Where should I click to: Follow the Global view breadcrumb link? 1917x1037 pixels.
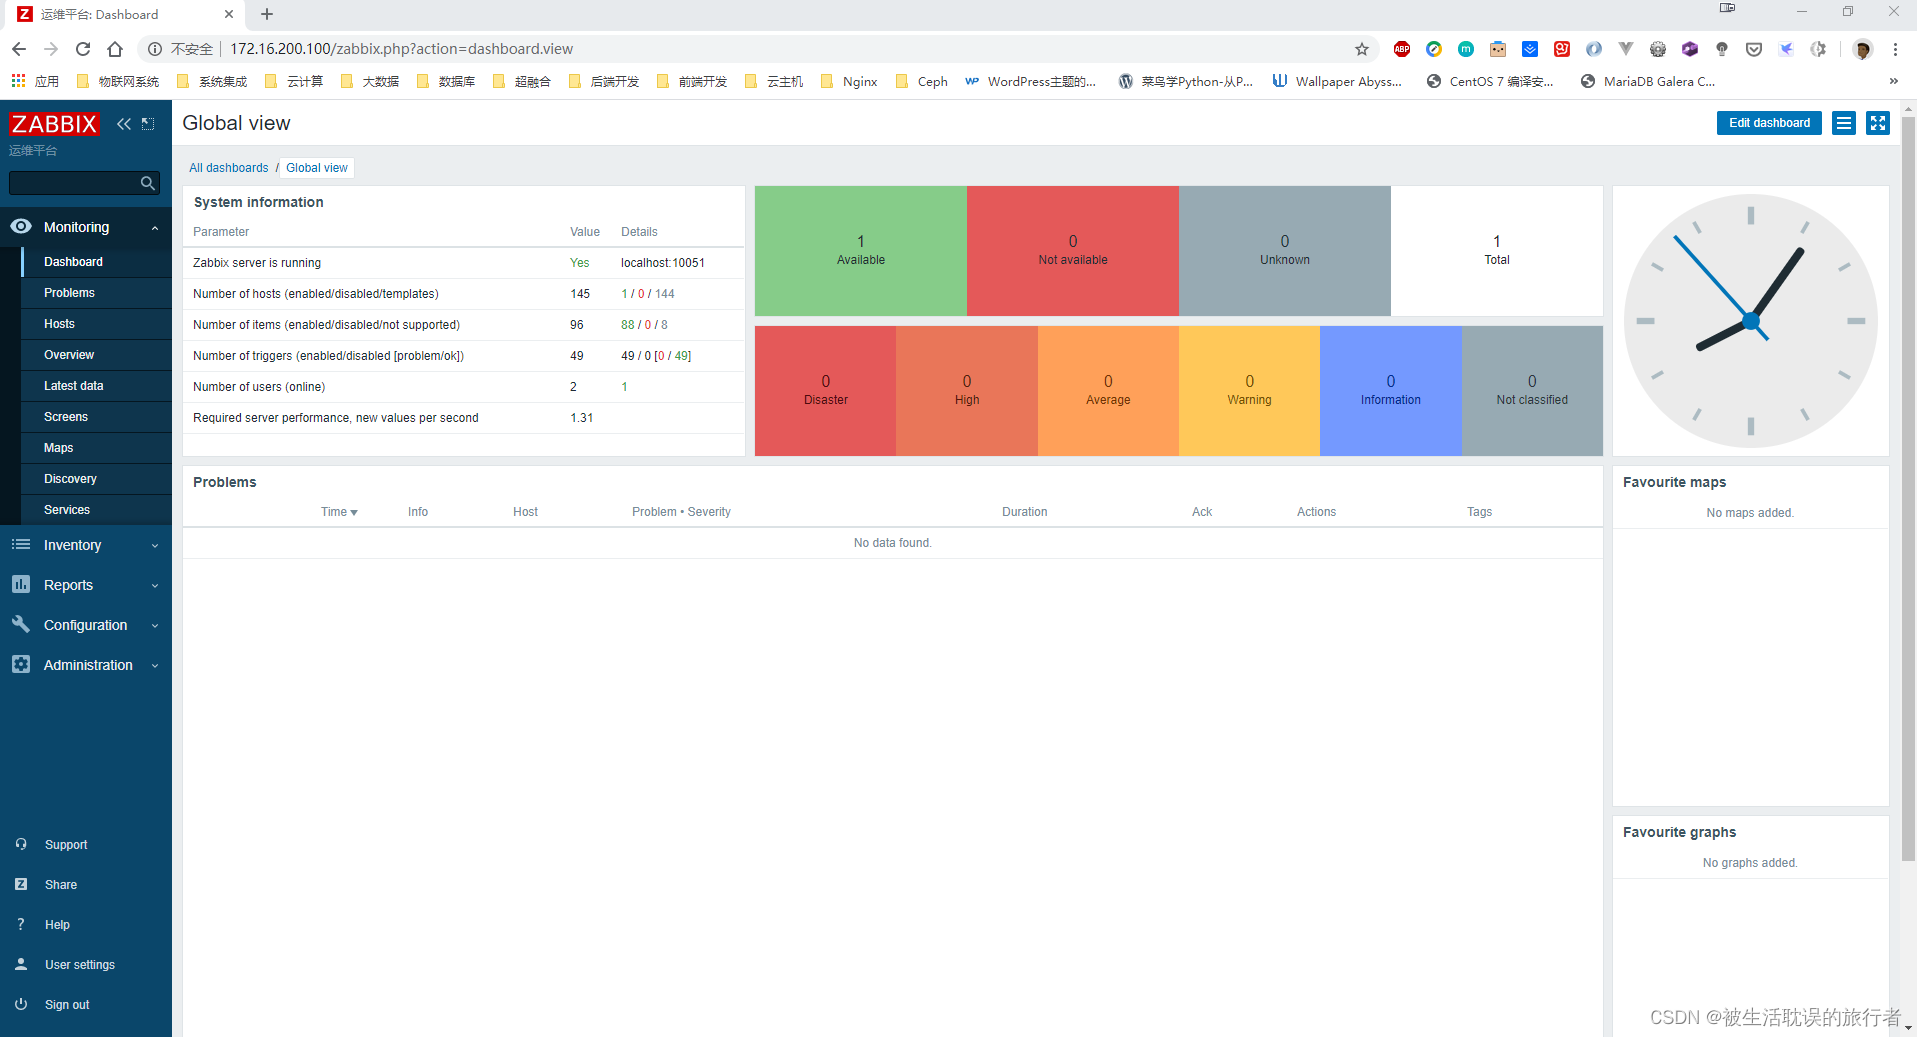tap(317, 168)
